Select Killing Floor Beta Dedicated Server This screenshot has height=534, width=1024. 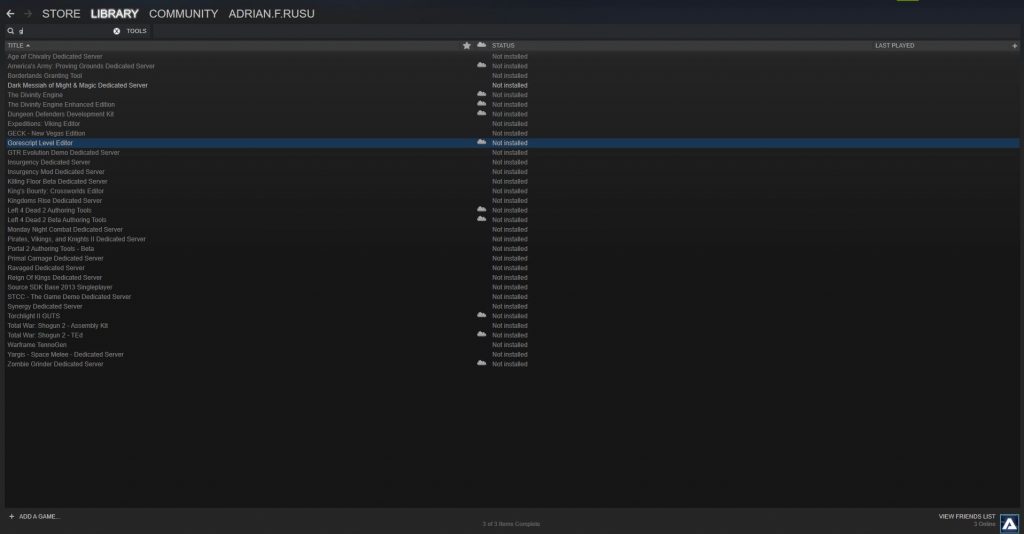[x=57, y=181]
